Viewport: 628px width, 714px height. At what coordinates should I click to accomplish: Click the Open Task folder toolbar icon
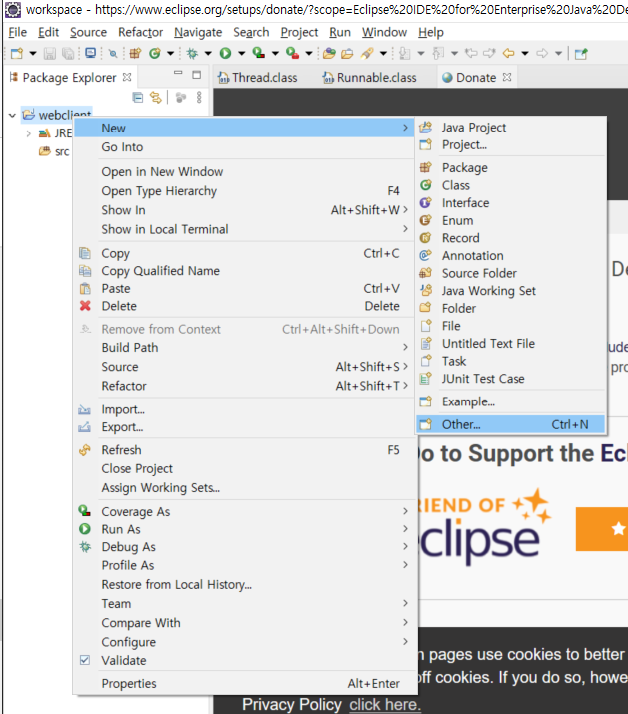click(x=347, y=54)
